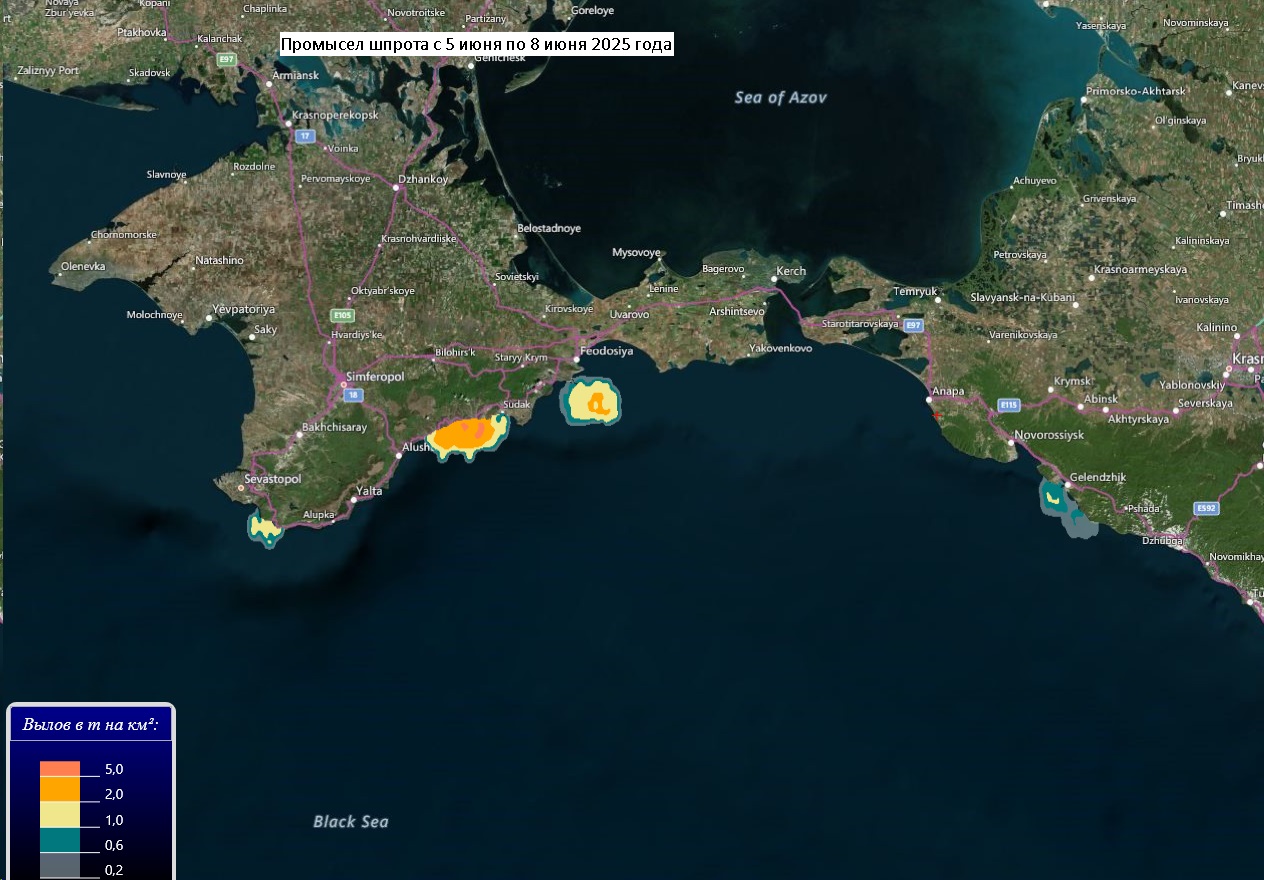
Task: Click the E592 road shield near Pshada
Action: click(1208, 508)
